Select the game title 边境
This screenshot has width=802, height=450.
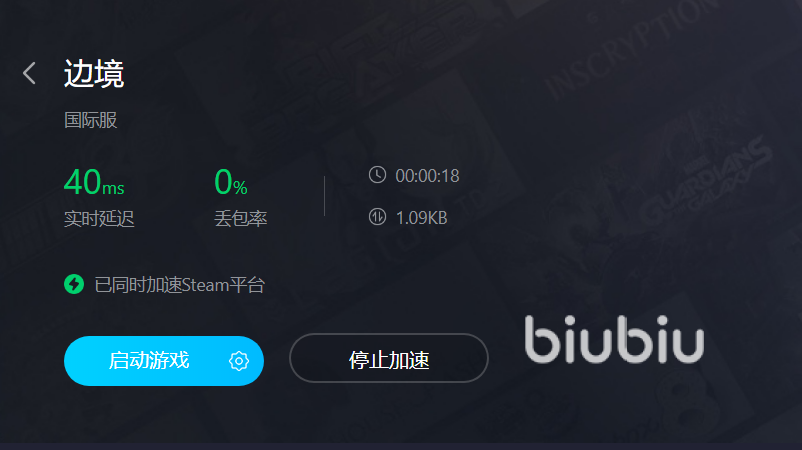94,73
